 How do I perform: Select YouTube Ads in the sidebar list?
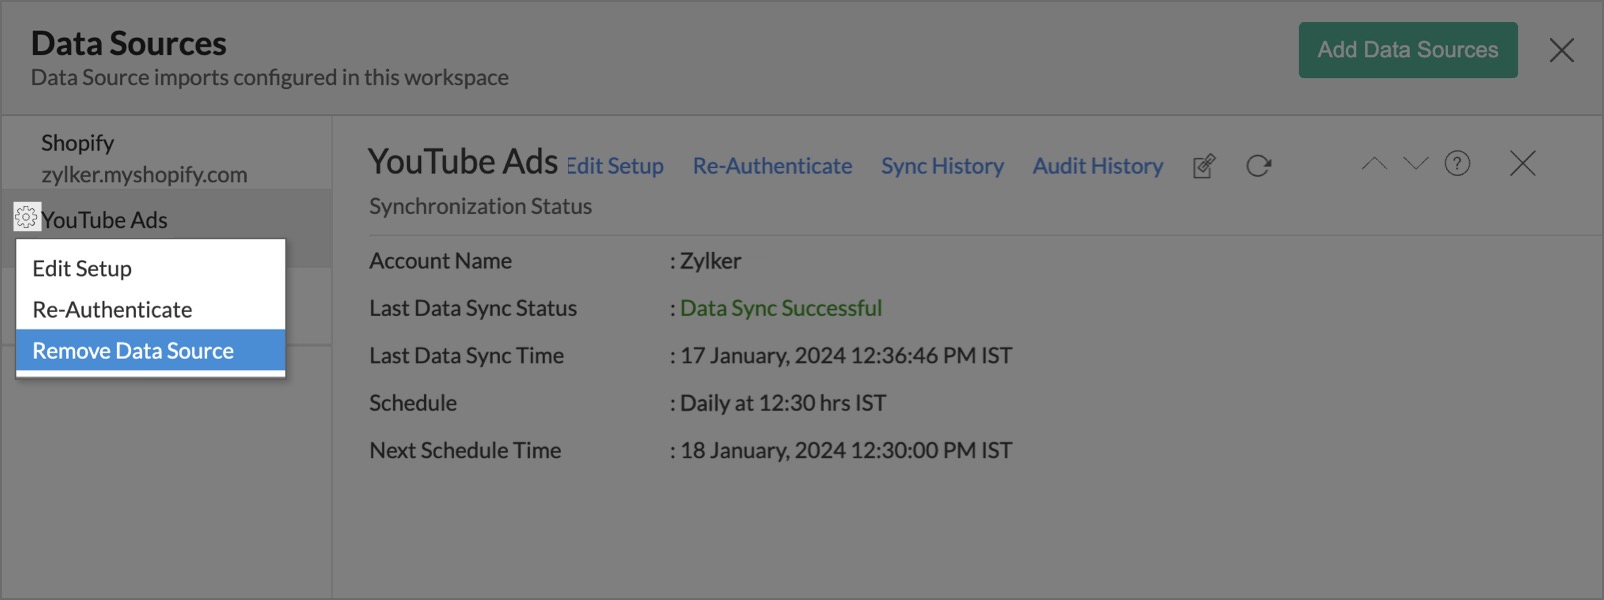coord(104,220)
